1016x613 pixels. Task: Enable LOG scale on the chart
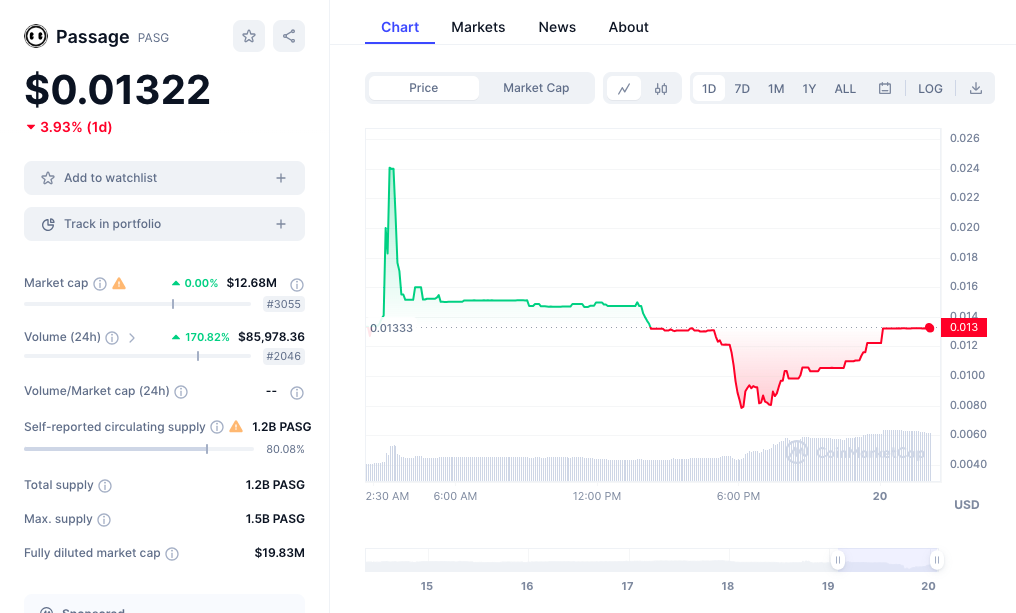point(930,88)
